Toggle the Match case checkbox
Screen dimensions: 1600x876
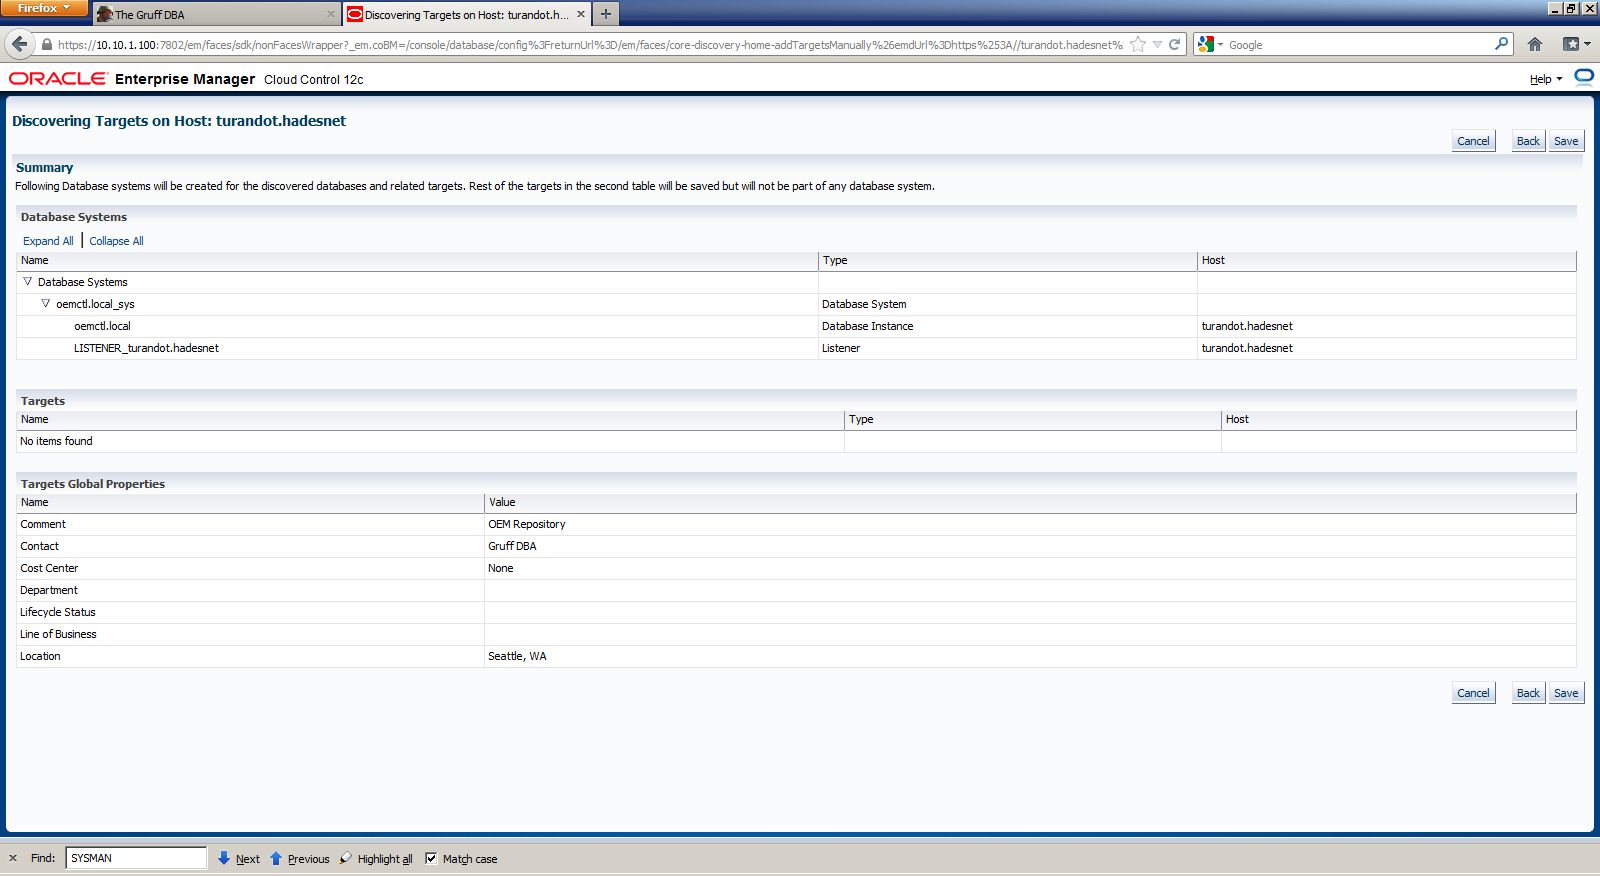[431, 858]
